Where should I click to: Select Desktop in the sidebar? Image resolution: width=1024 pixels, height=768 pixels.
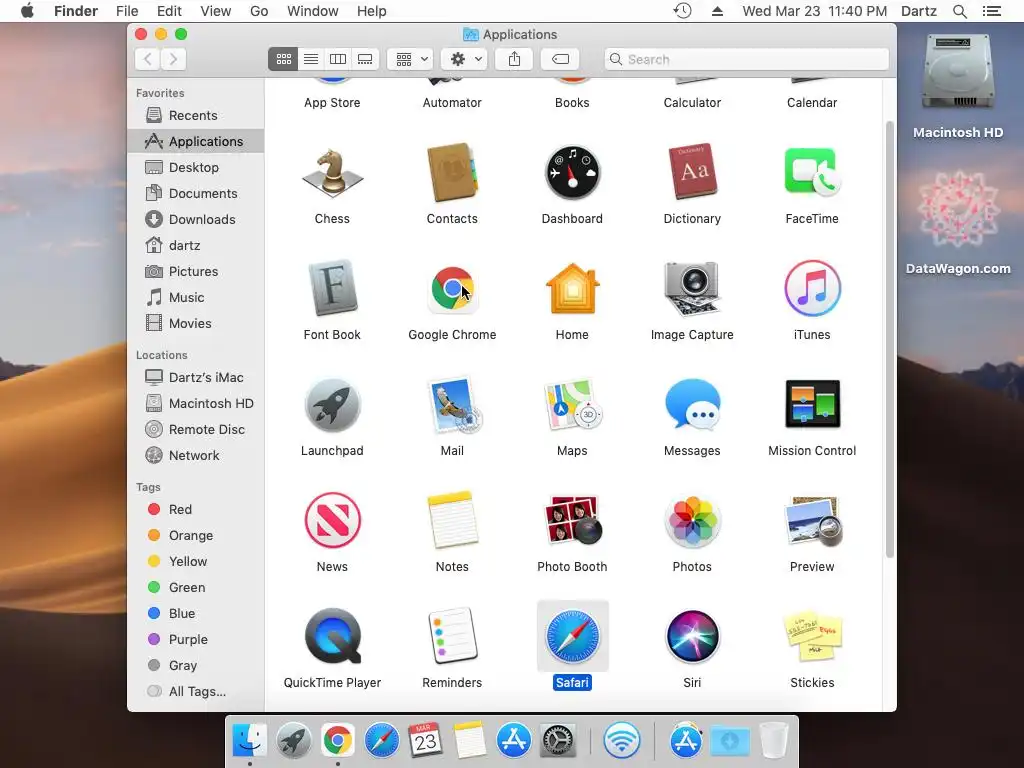click(195, 168)
